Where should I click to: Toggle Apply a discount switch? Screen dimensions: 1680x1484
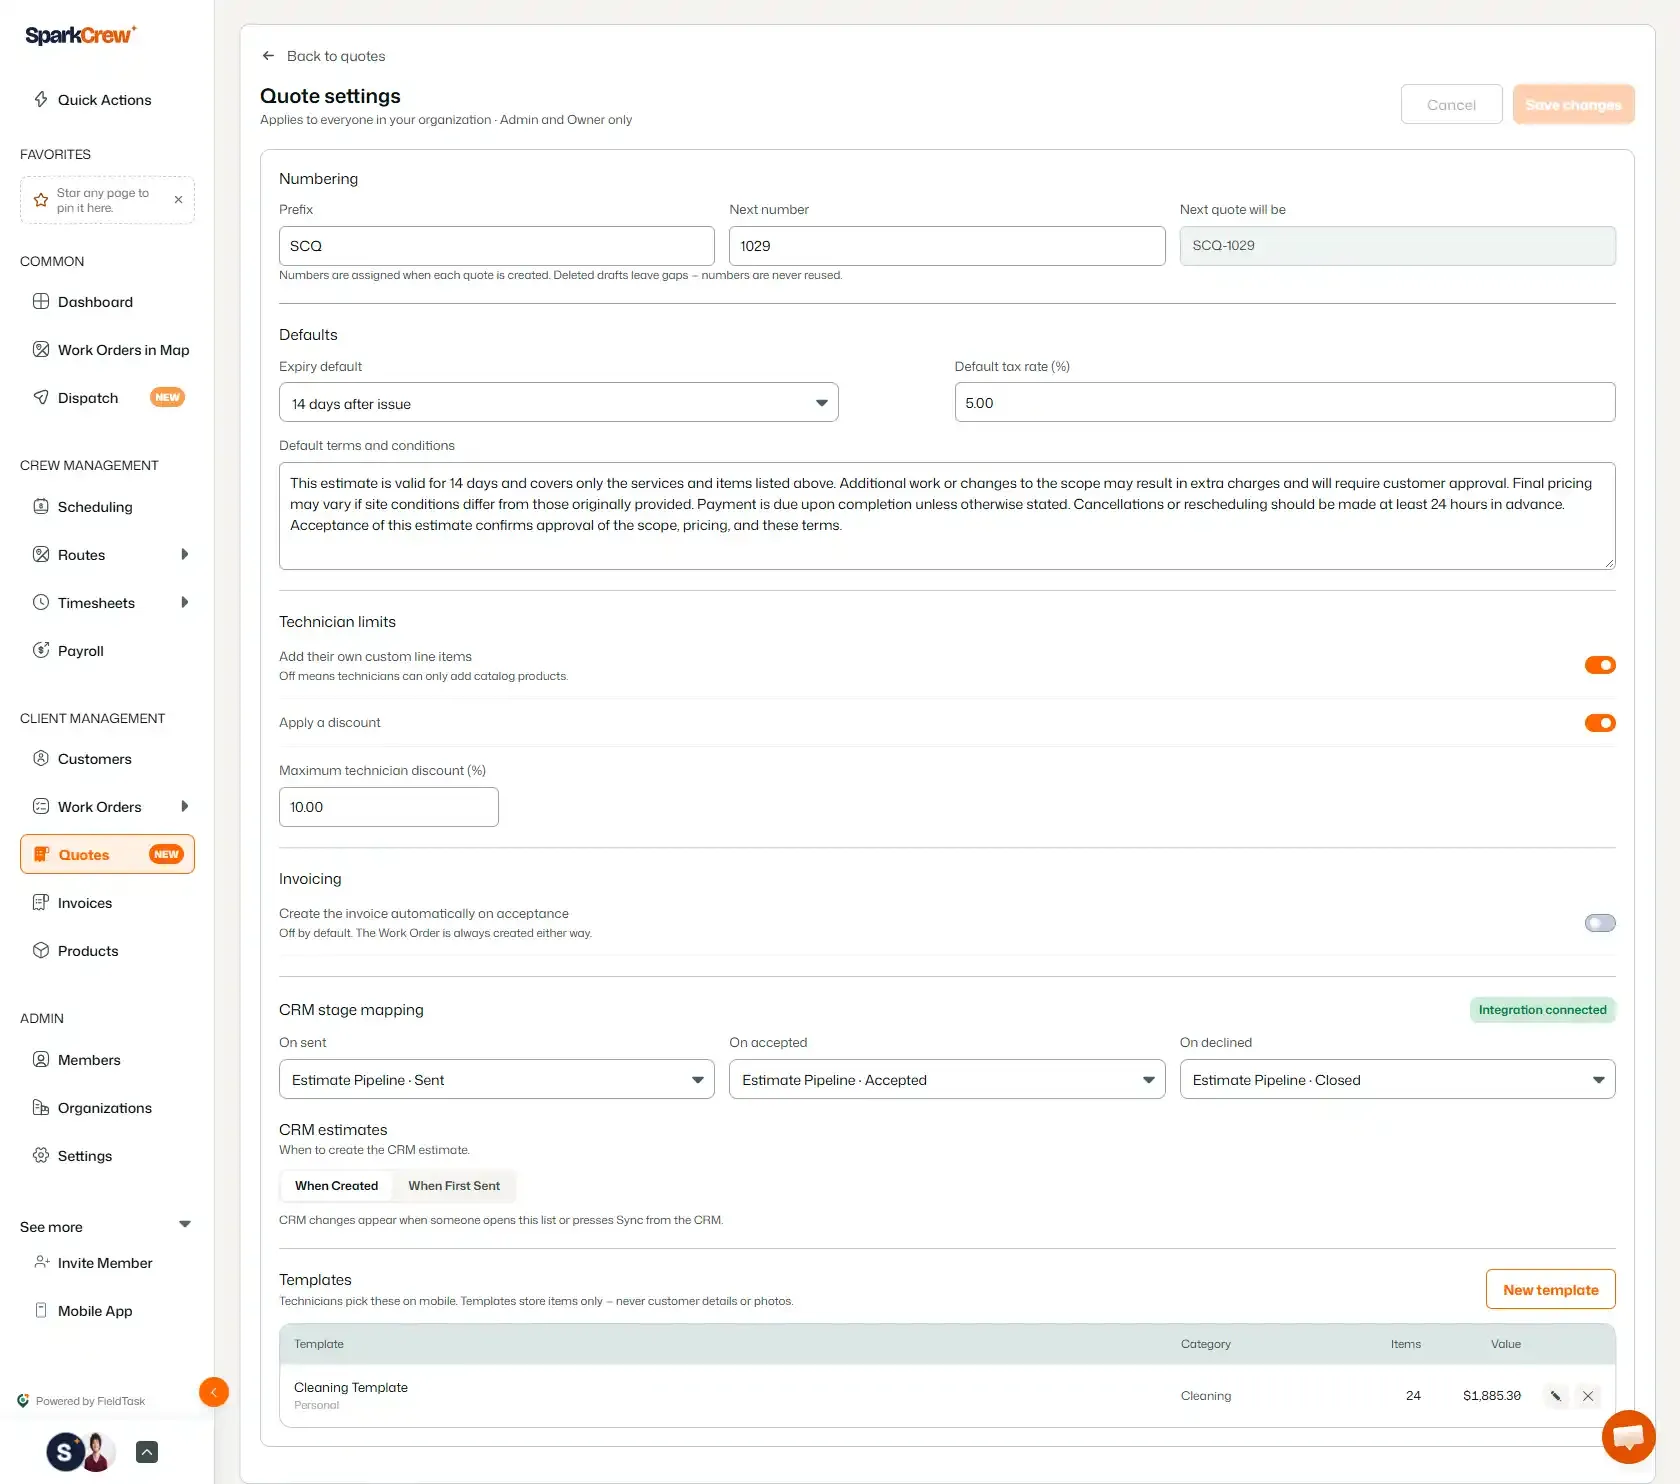1600,723
